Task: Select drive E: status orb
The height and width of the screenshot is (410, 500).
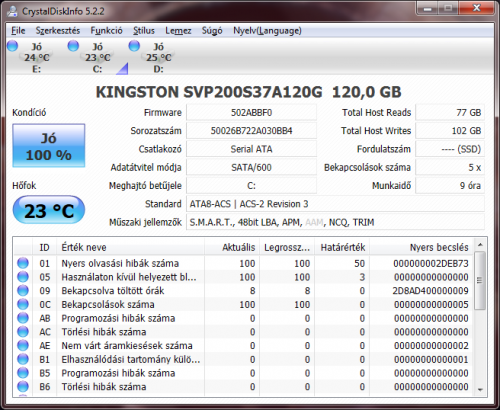Action: click(x=12, y=46)
